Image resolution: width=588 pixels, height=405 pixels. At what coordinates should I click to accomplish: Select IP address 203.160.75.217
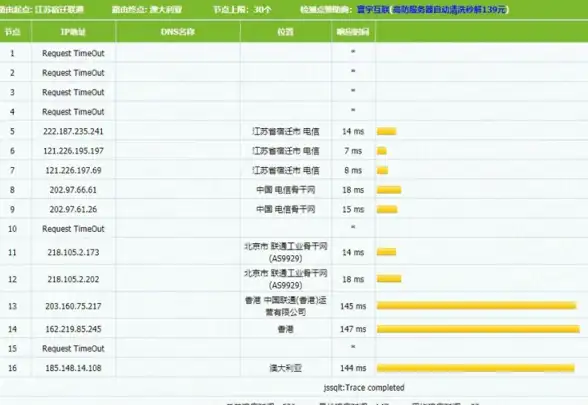(x=73, y=306)
